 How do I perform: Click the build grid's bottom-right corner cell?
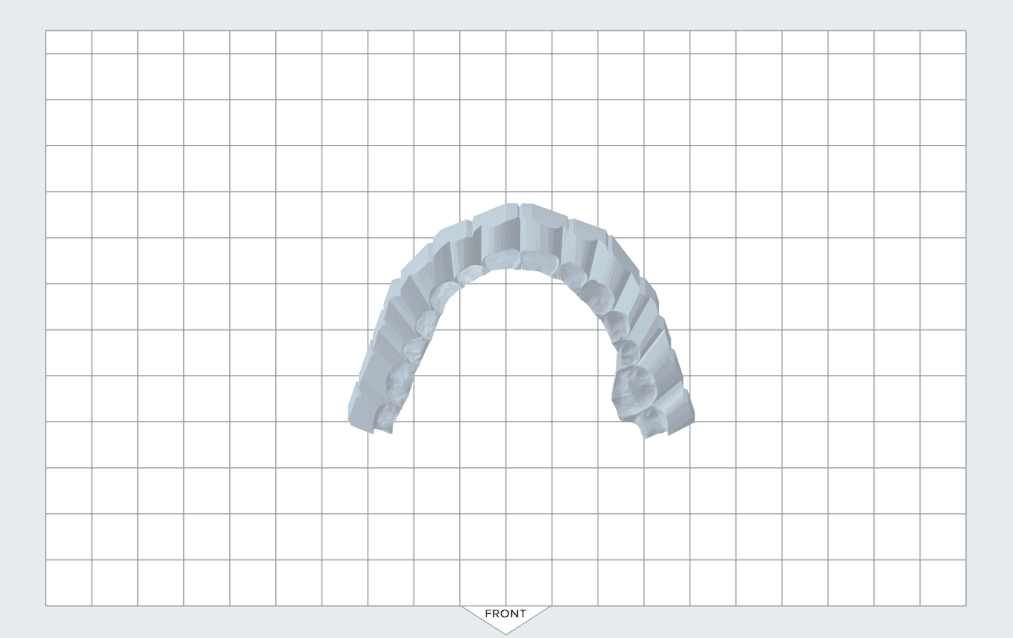coord(943,582)
